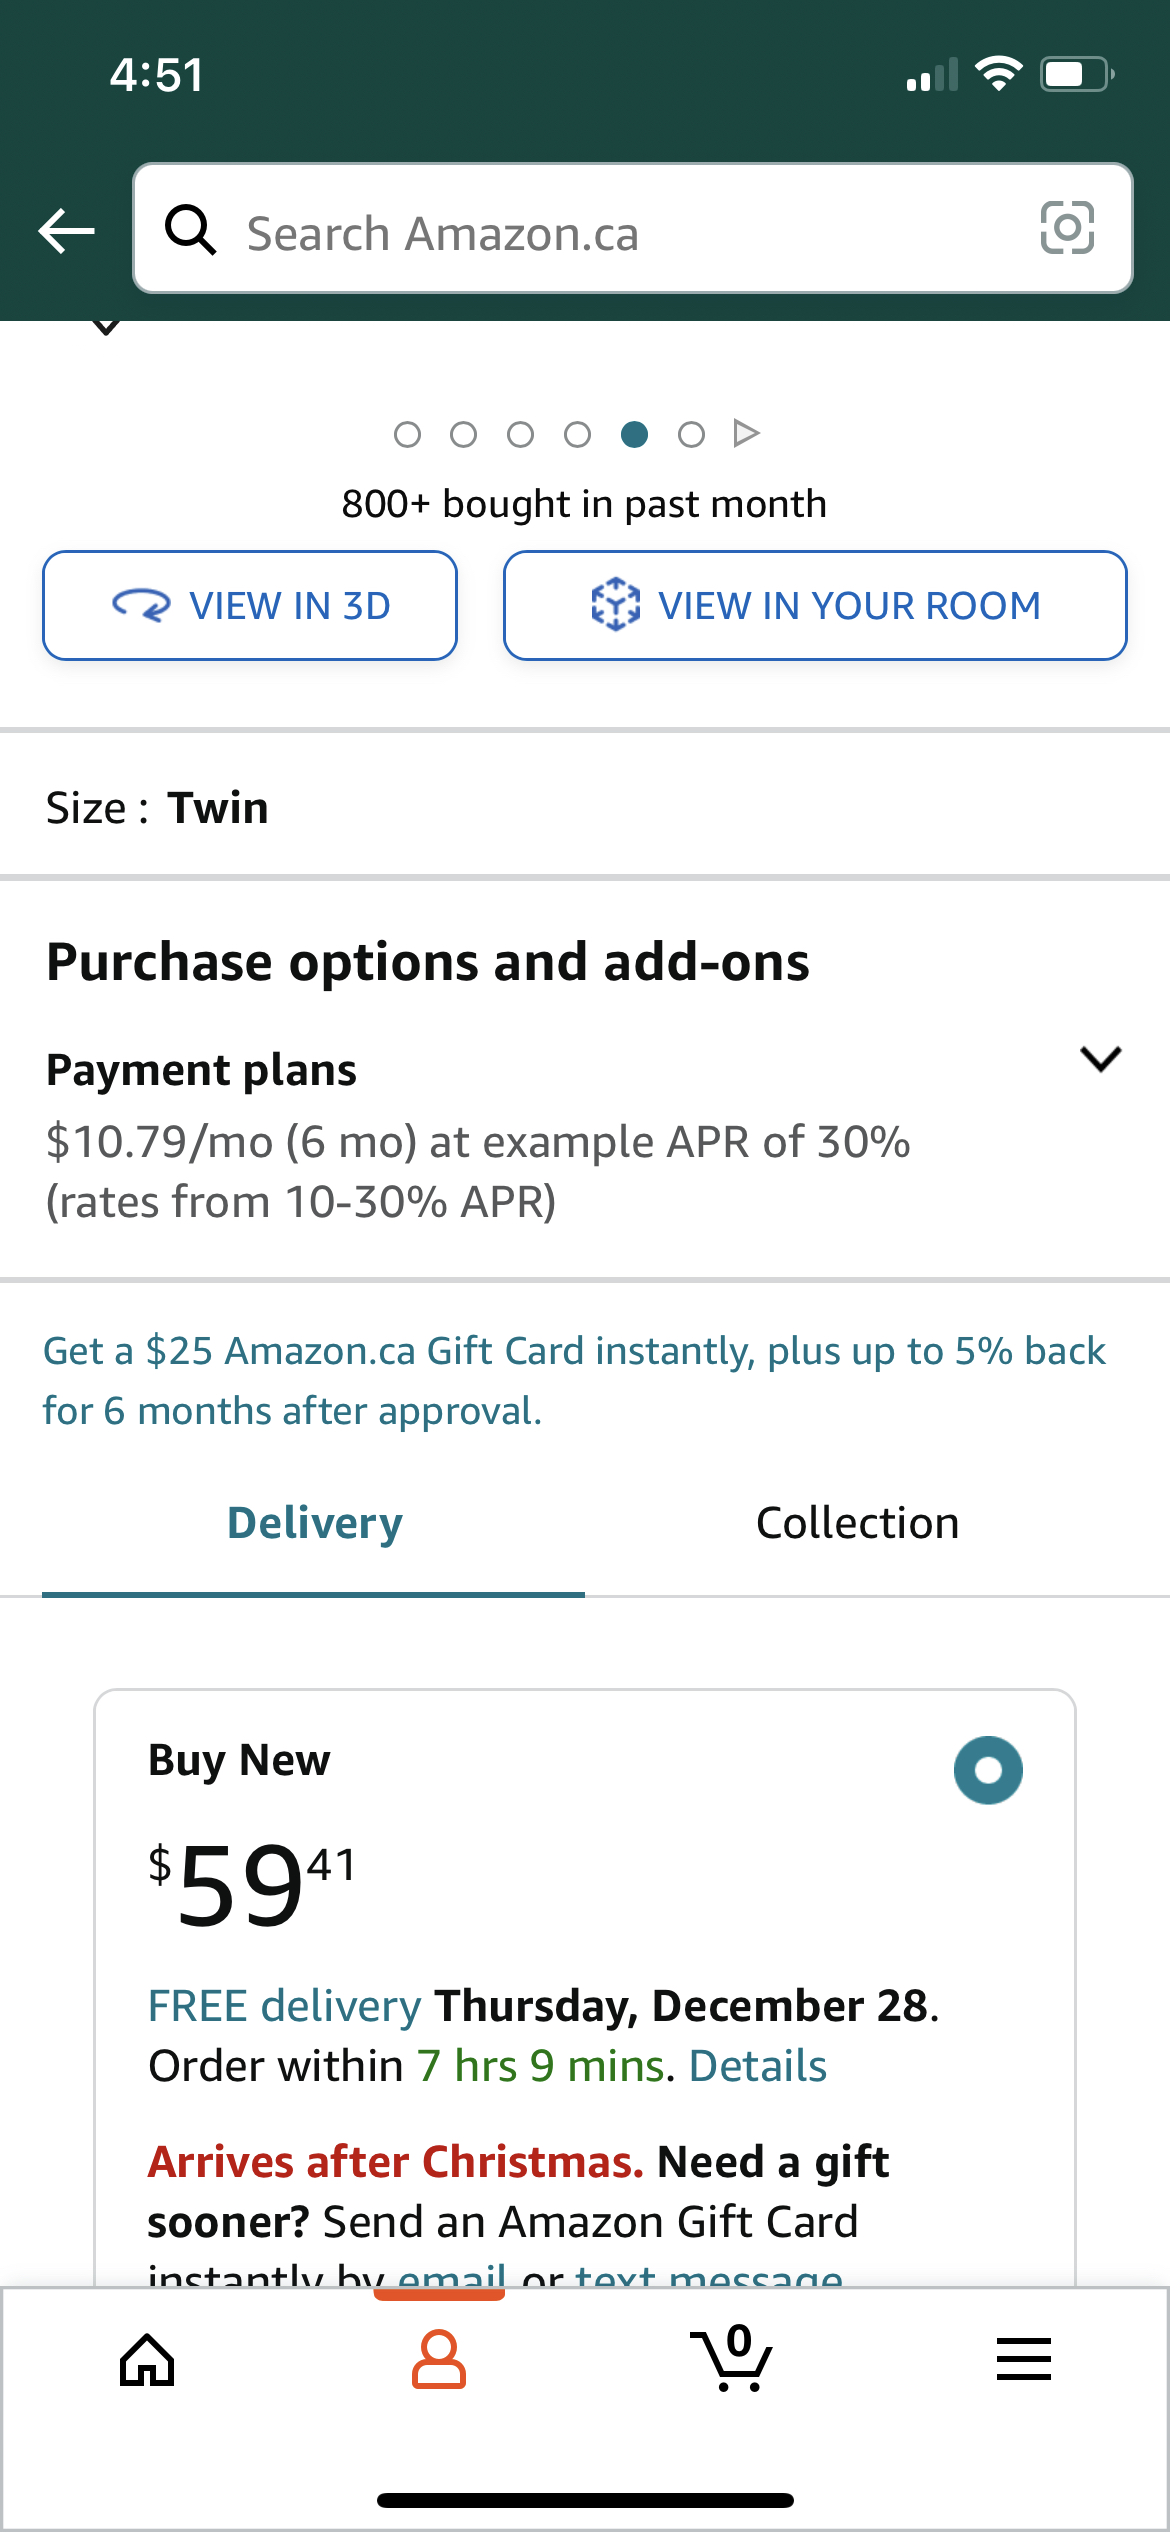Tap the VIEW IN 3D button
Screen dimensions: 1170x2532
[x=250, y=605]
